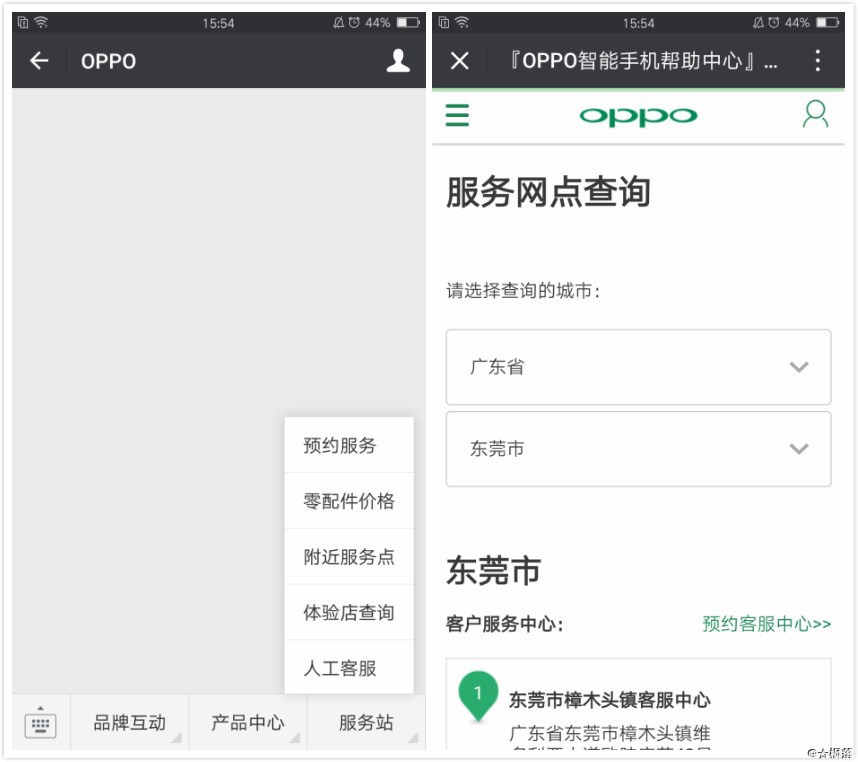Viewport: 858px width, 762px height.
Task: Tap the back arrow to leave OPPO chat
Action: pyautogui.click(x=38, y=61)
